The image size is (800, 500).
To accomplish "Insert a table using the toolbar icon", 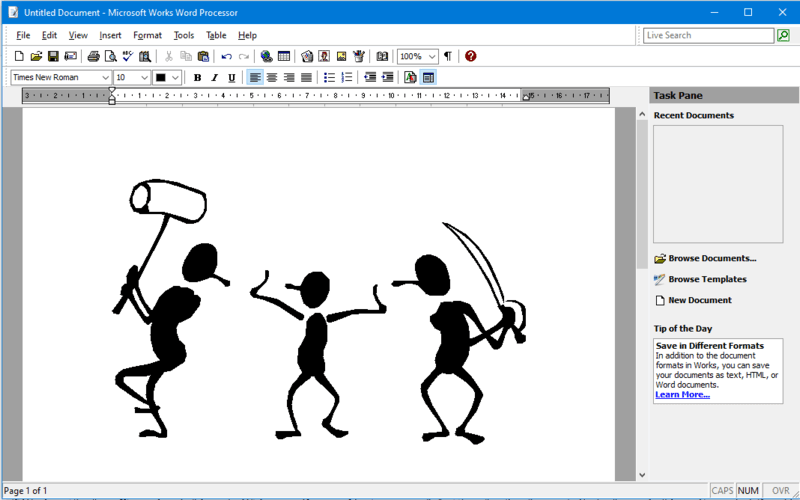I will click(x=284, y=57).
